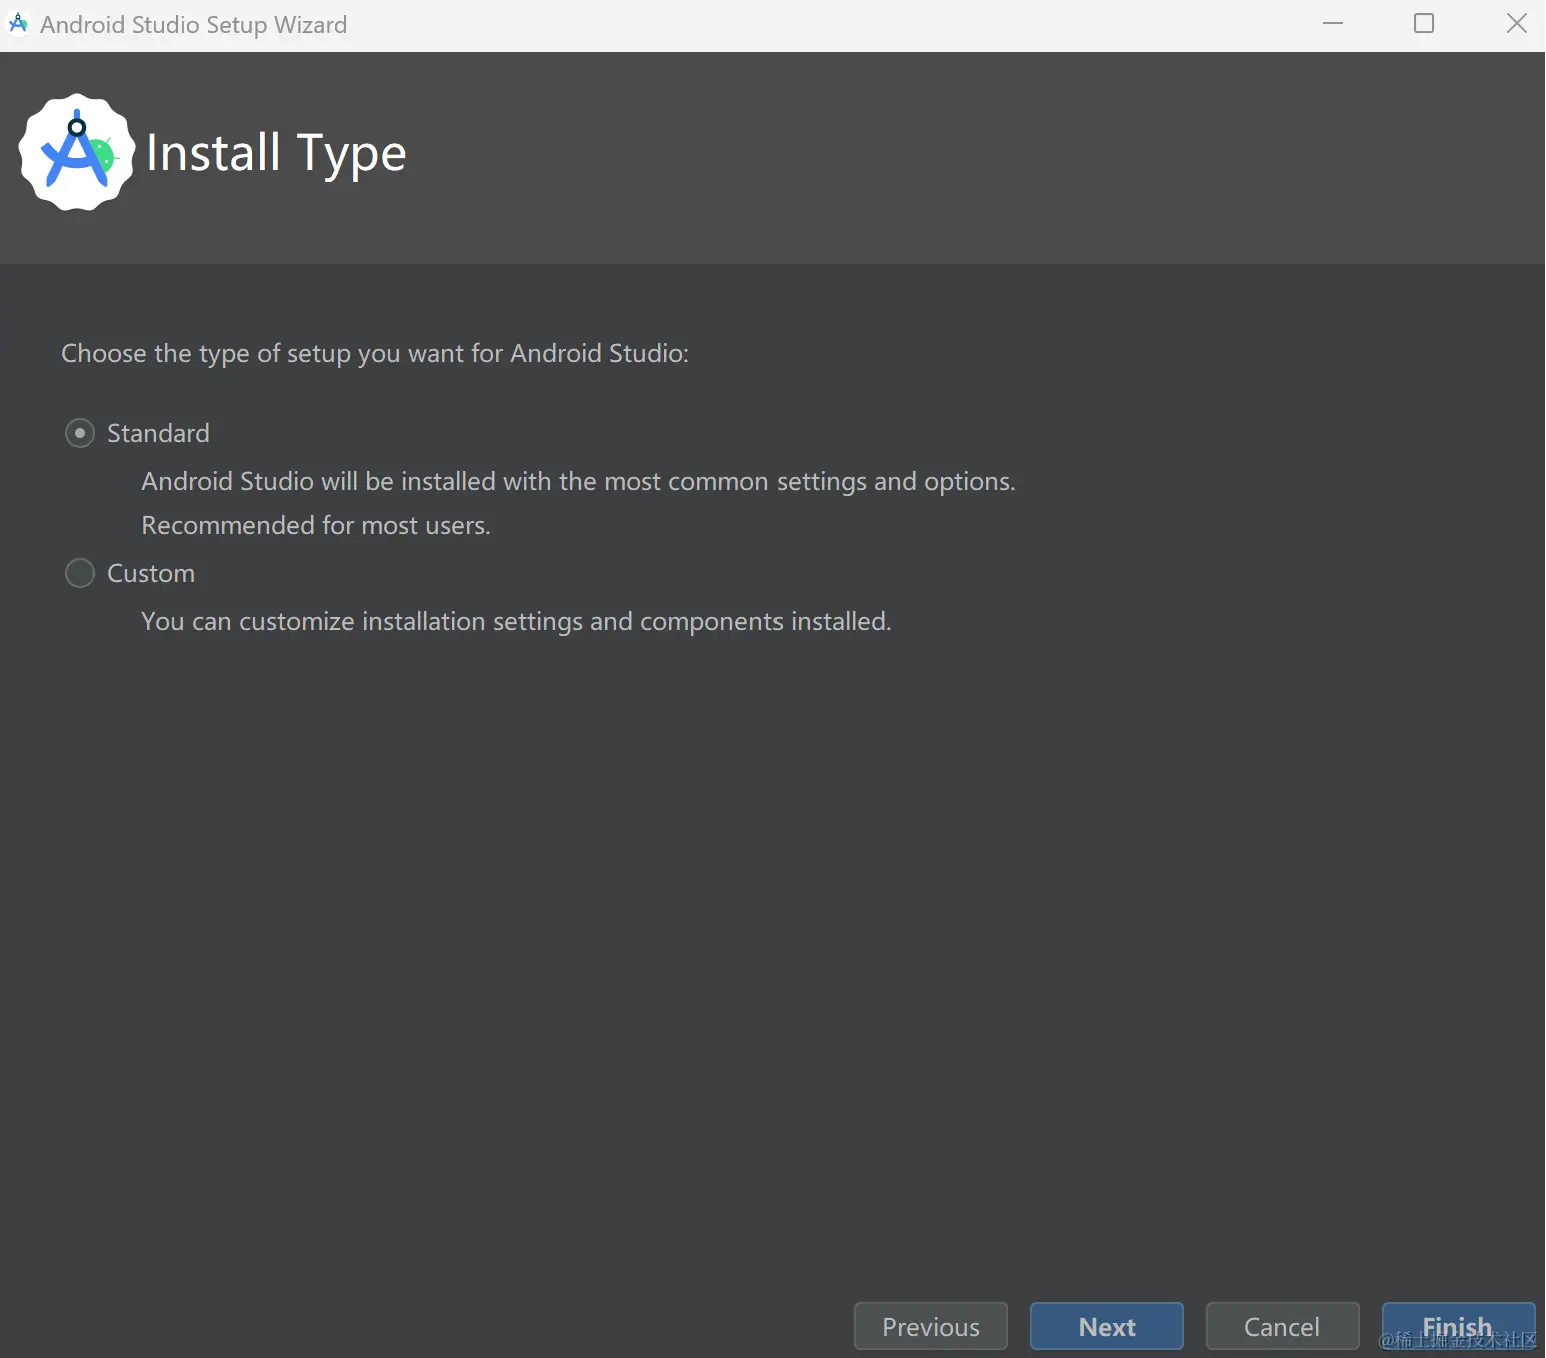Click the 'You can customize installation settings' description
This screenshot has width=1546, height=1358.
[x=516, y=621]
